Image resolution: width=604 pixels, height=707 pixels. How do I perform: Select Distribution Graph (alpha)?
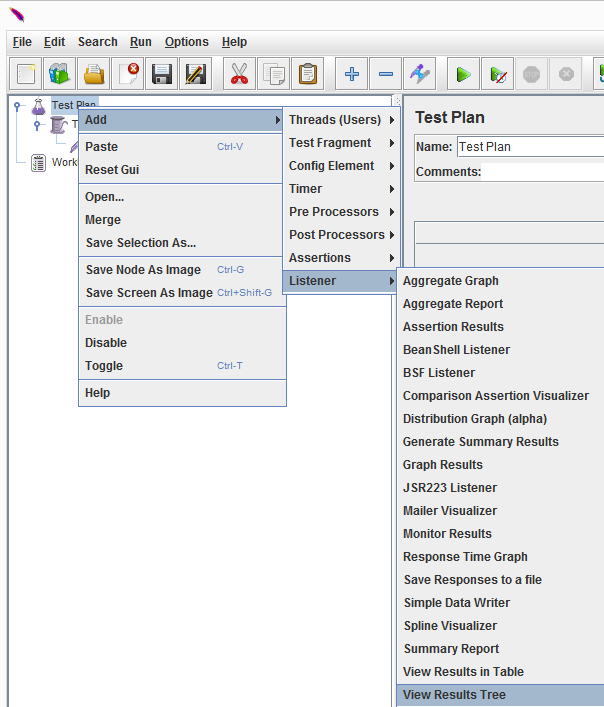(500, 419)
